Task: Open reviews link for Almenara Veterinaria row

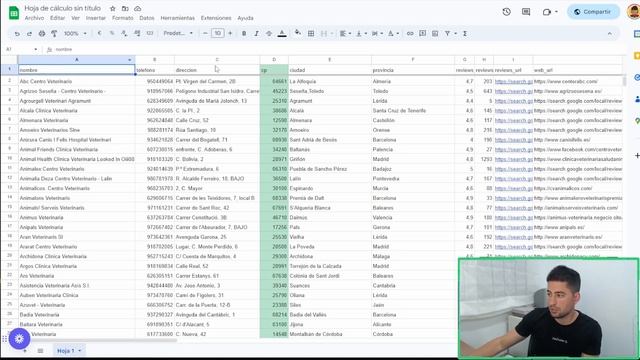Action: click(x=513, y=120)
